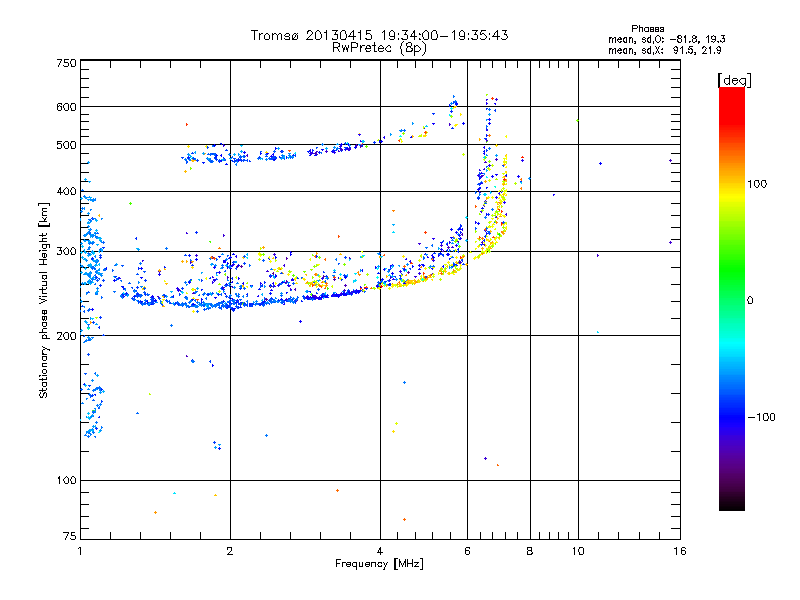Click the x-axis tick label '10'

pyautogui.click(x=578, y=551)
